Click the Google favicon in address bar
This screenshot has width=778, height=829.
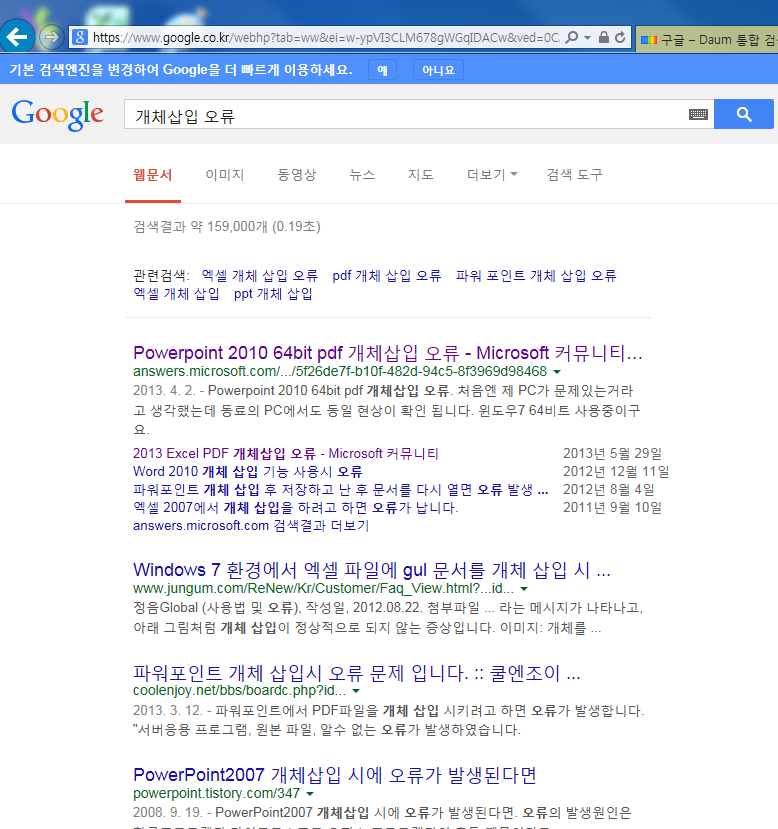pos(80,37)
